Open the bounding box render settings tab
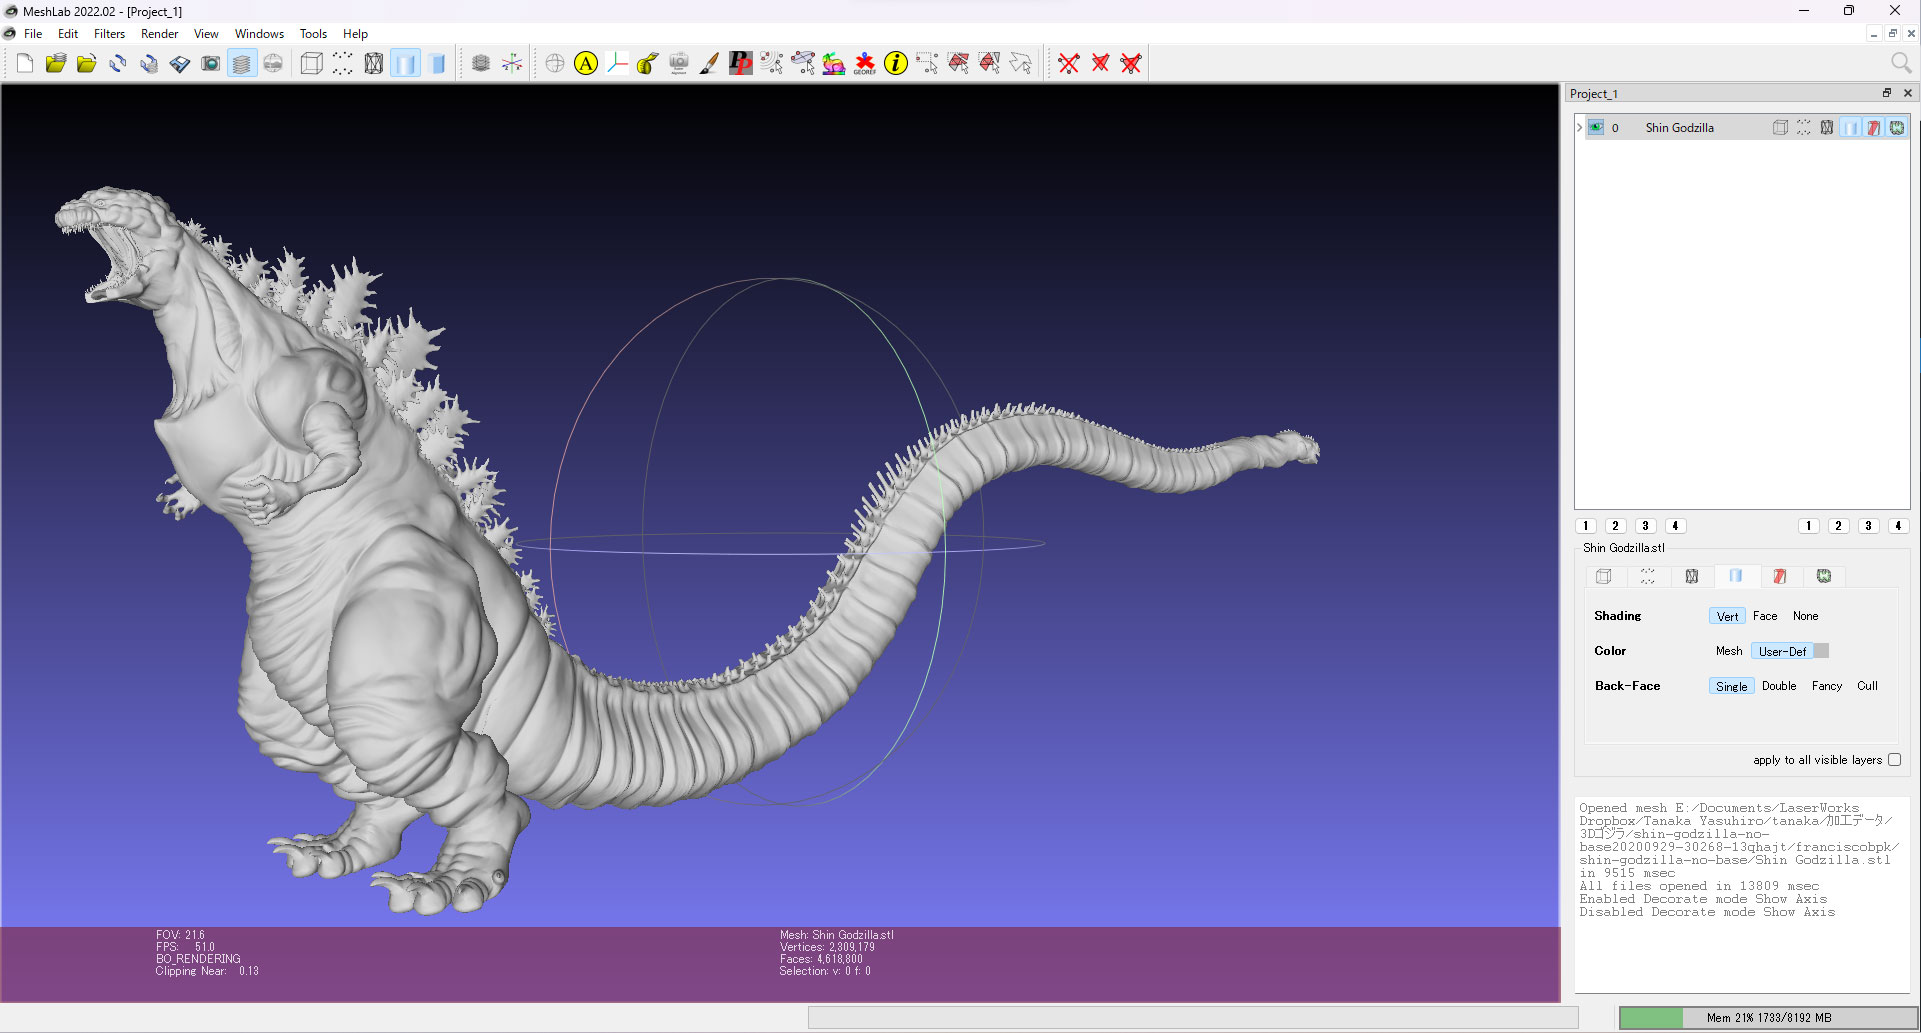 click(1604, 577)
